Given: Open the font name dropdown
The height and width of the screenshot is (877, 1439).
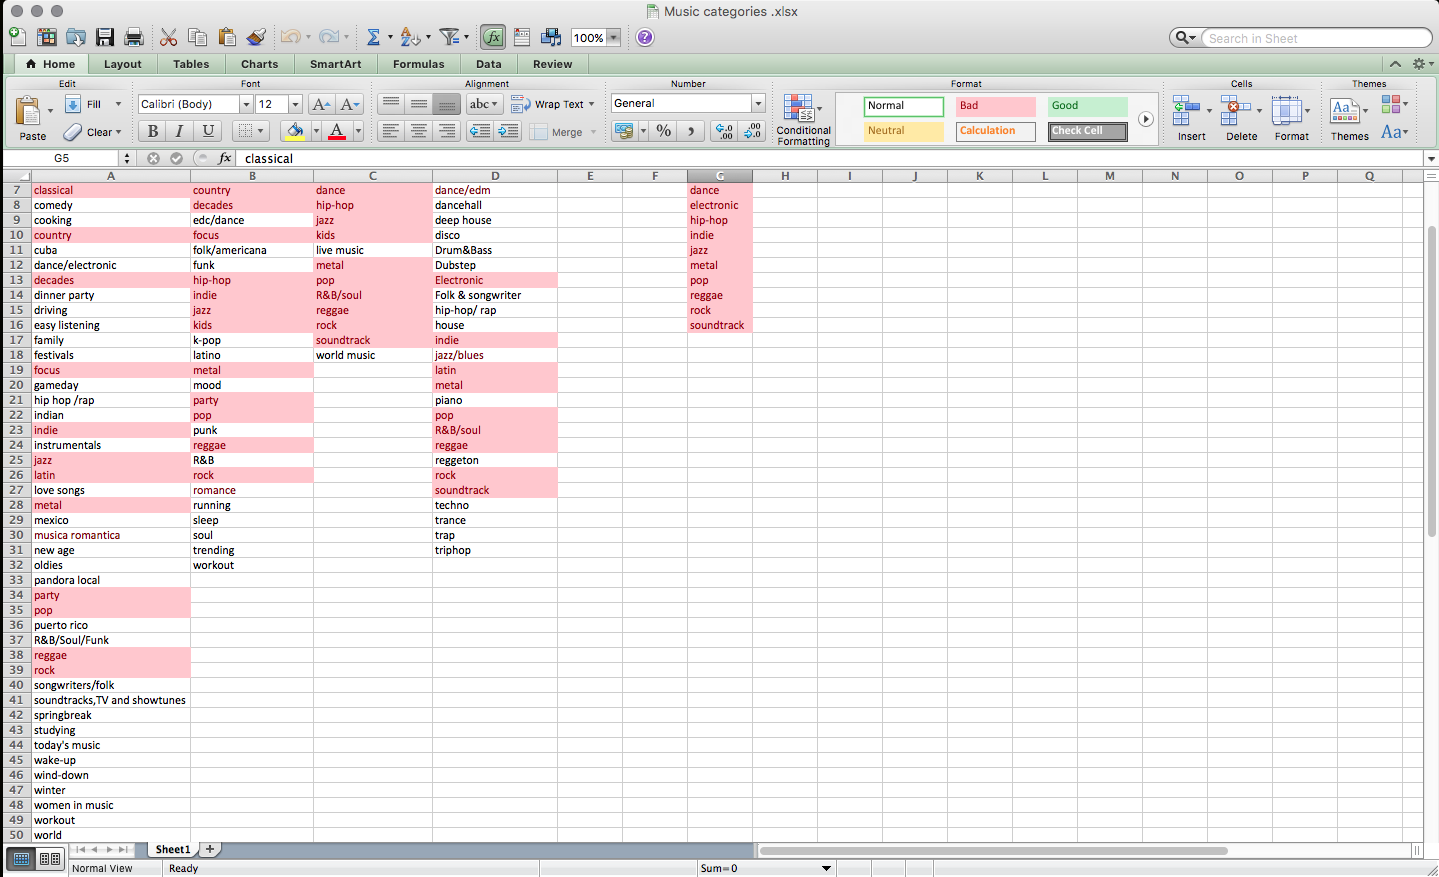Looking at the screenshot, I should click(x=246, y=104).
